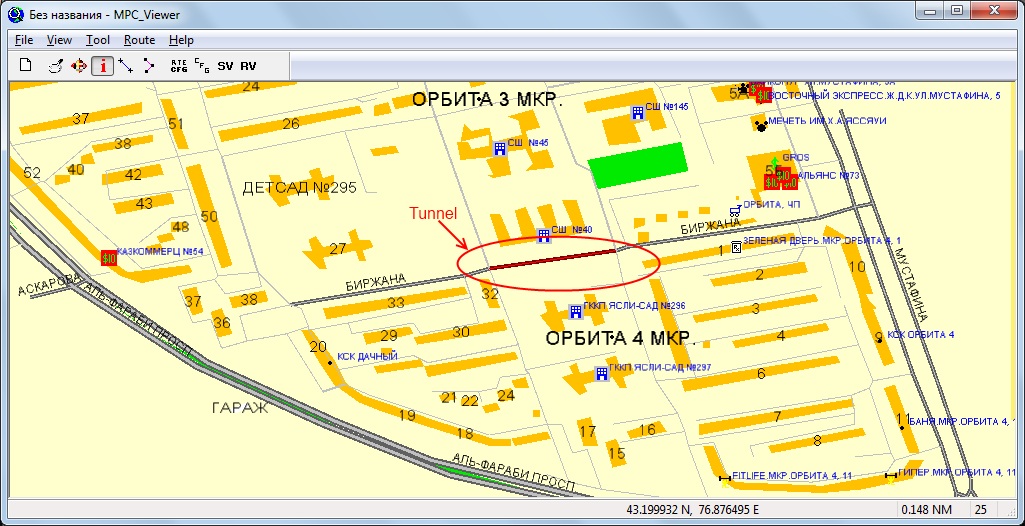Open the RTE CFG route settings
1025x526 pixels.
(x=179, y=66)
